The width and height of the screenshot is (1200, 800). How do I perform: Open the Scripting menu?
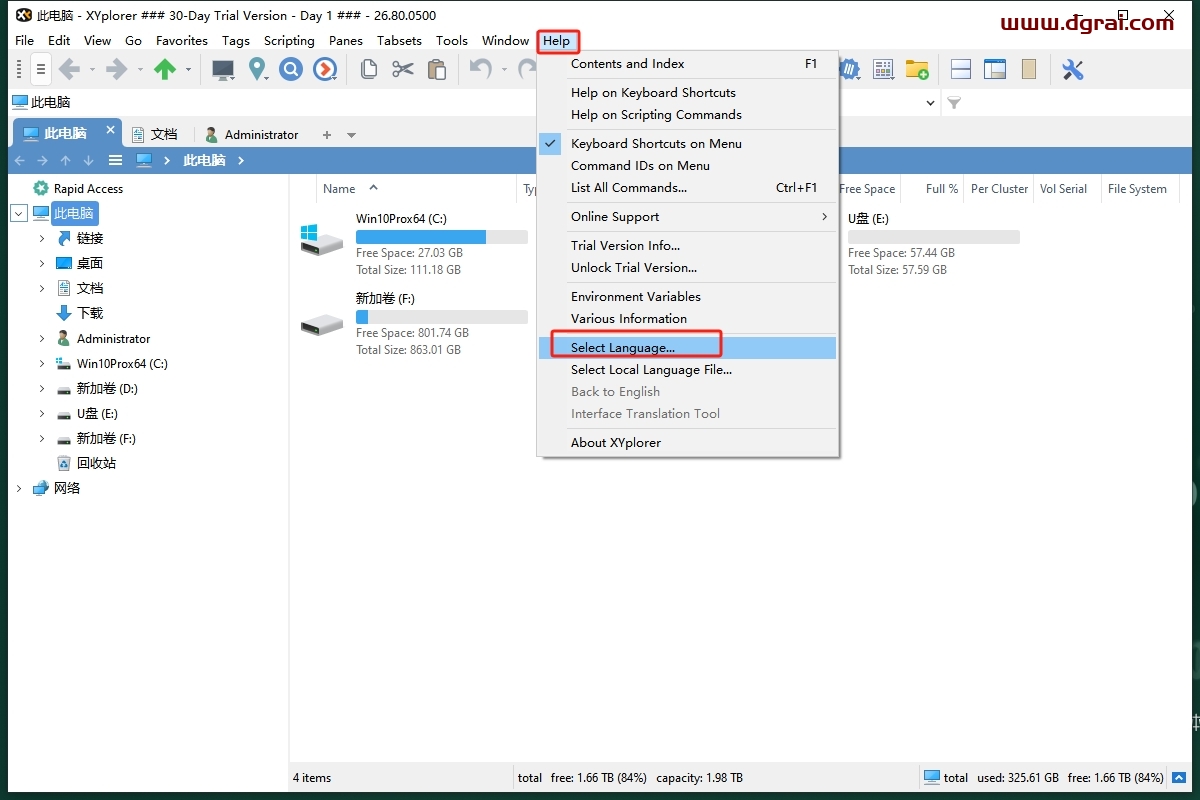pyautogui.click(x=289, y=40)
